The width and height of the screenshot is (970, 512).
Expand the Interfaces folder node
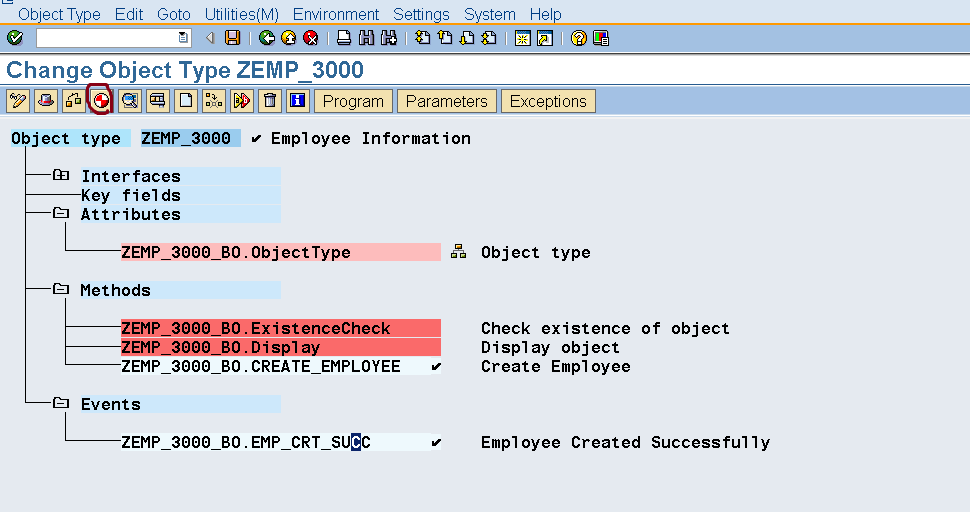[x=61, y=175]
